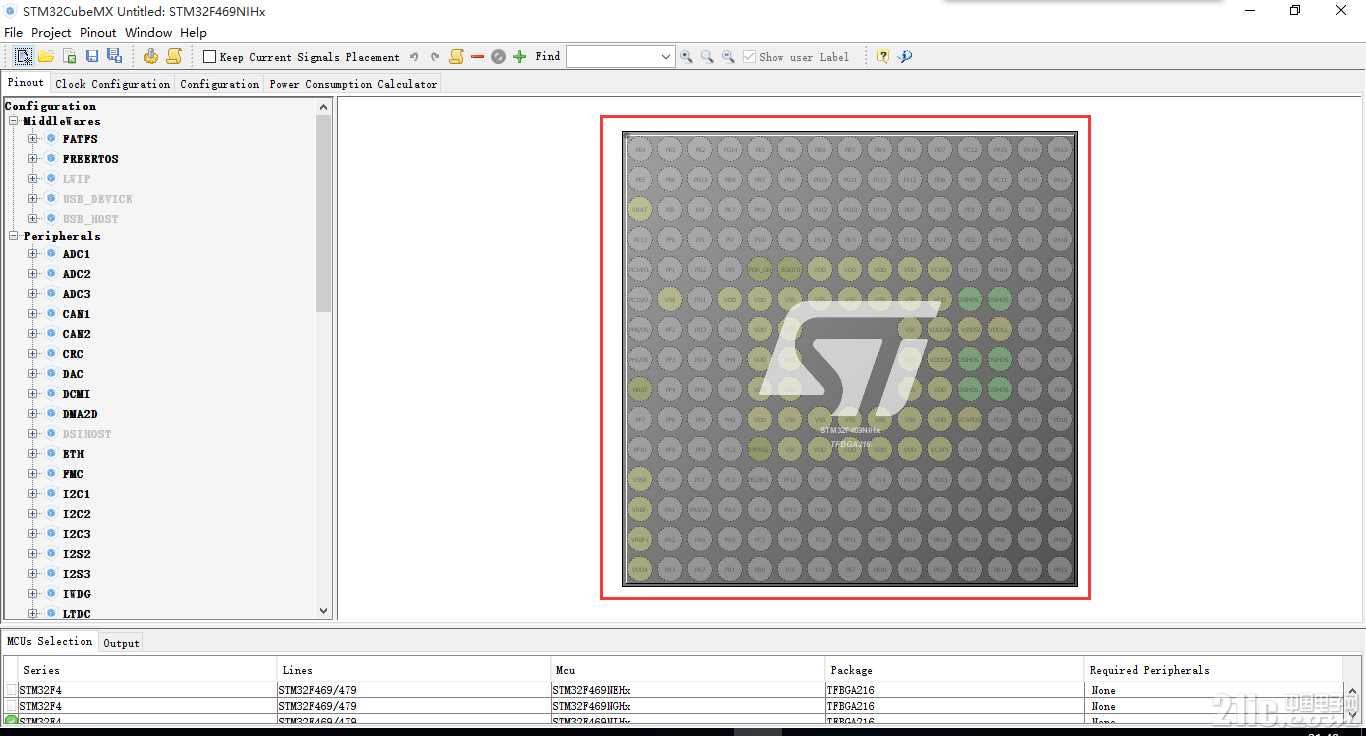
Task: Select the DMA2D tree item
Action: click(x=80, y=414)
